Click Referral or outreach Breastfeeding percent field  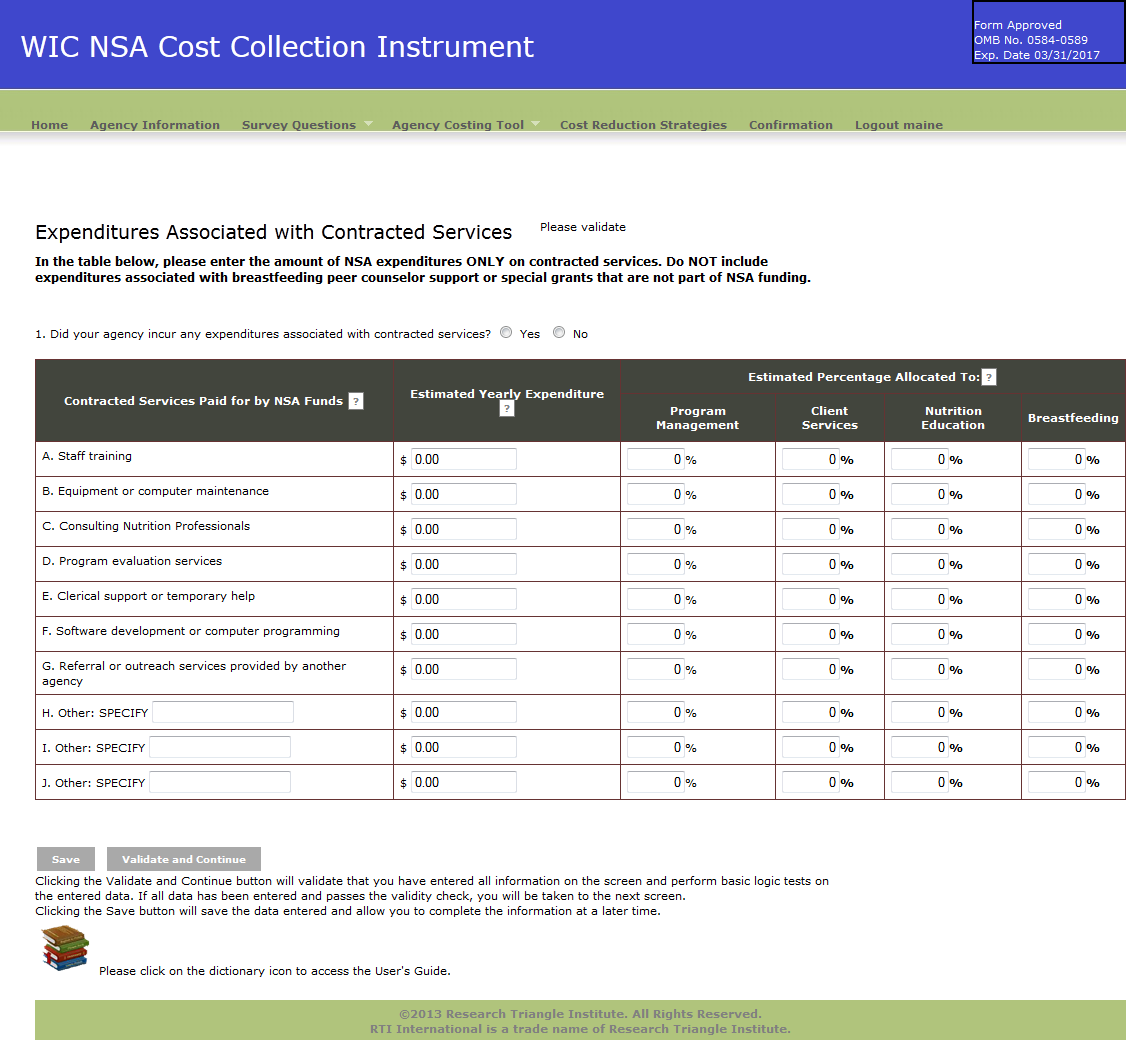point(1056,669)
